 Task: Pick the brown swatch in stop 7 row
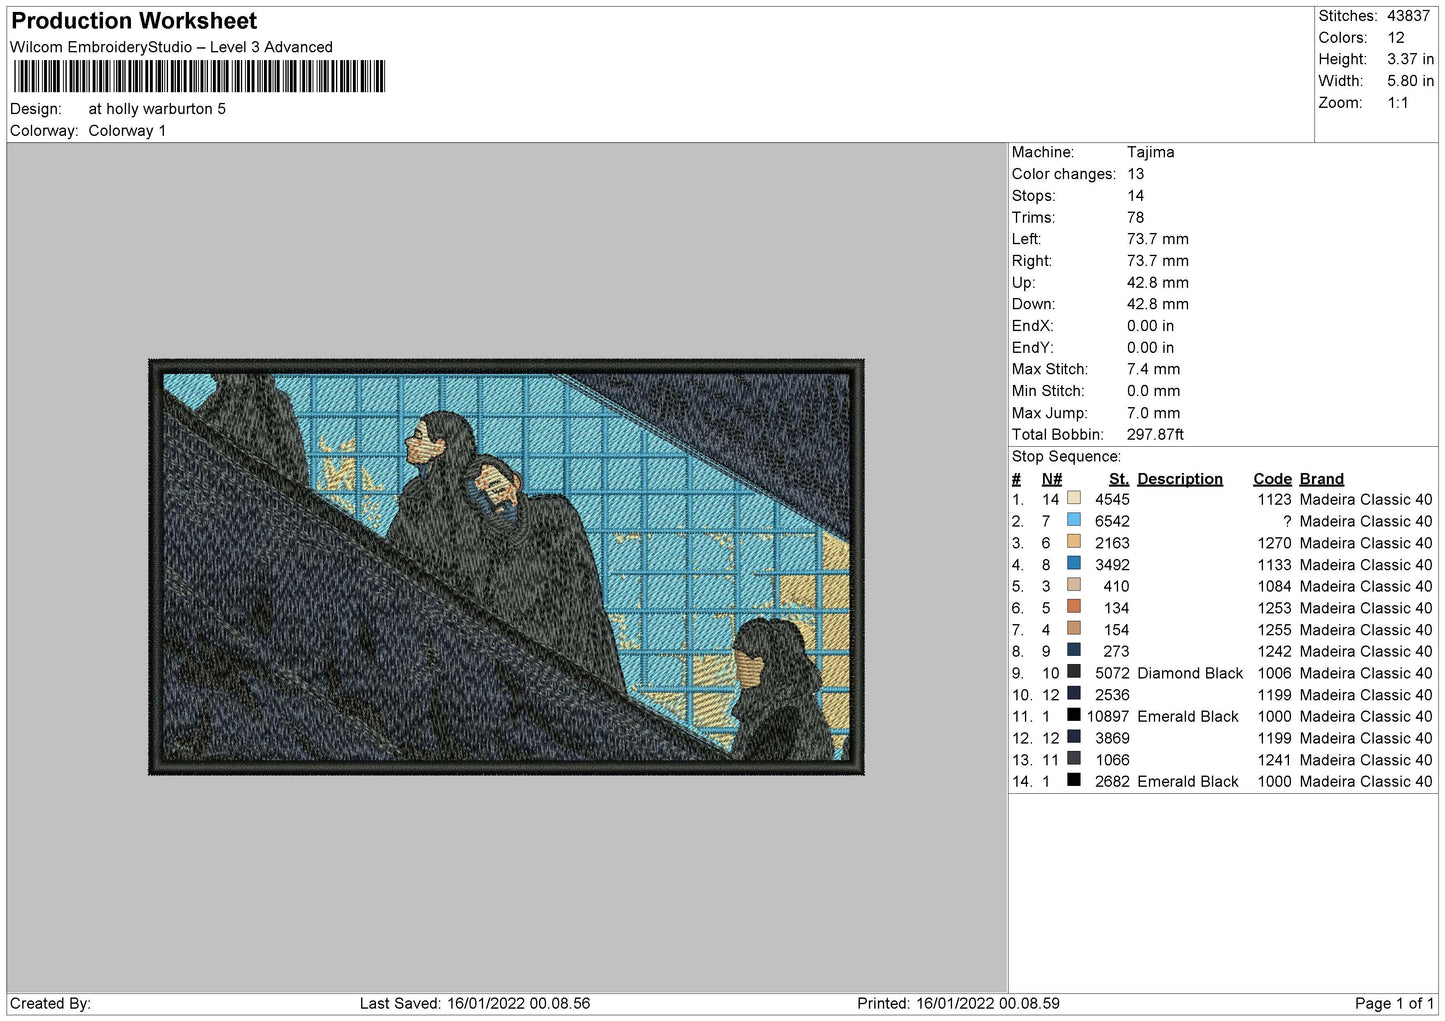point(1074,628)
